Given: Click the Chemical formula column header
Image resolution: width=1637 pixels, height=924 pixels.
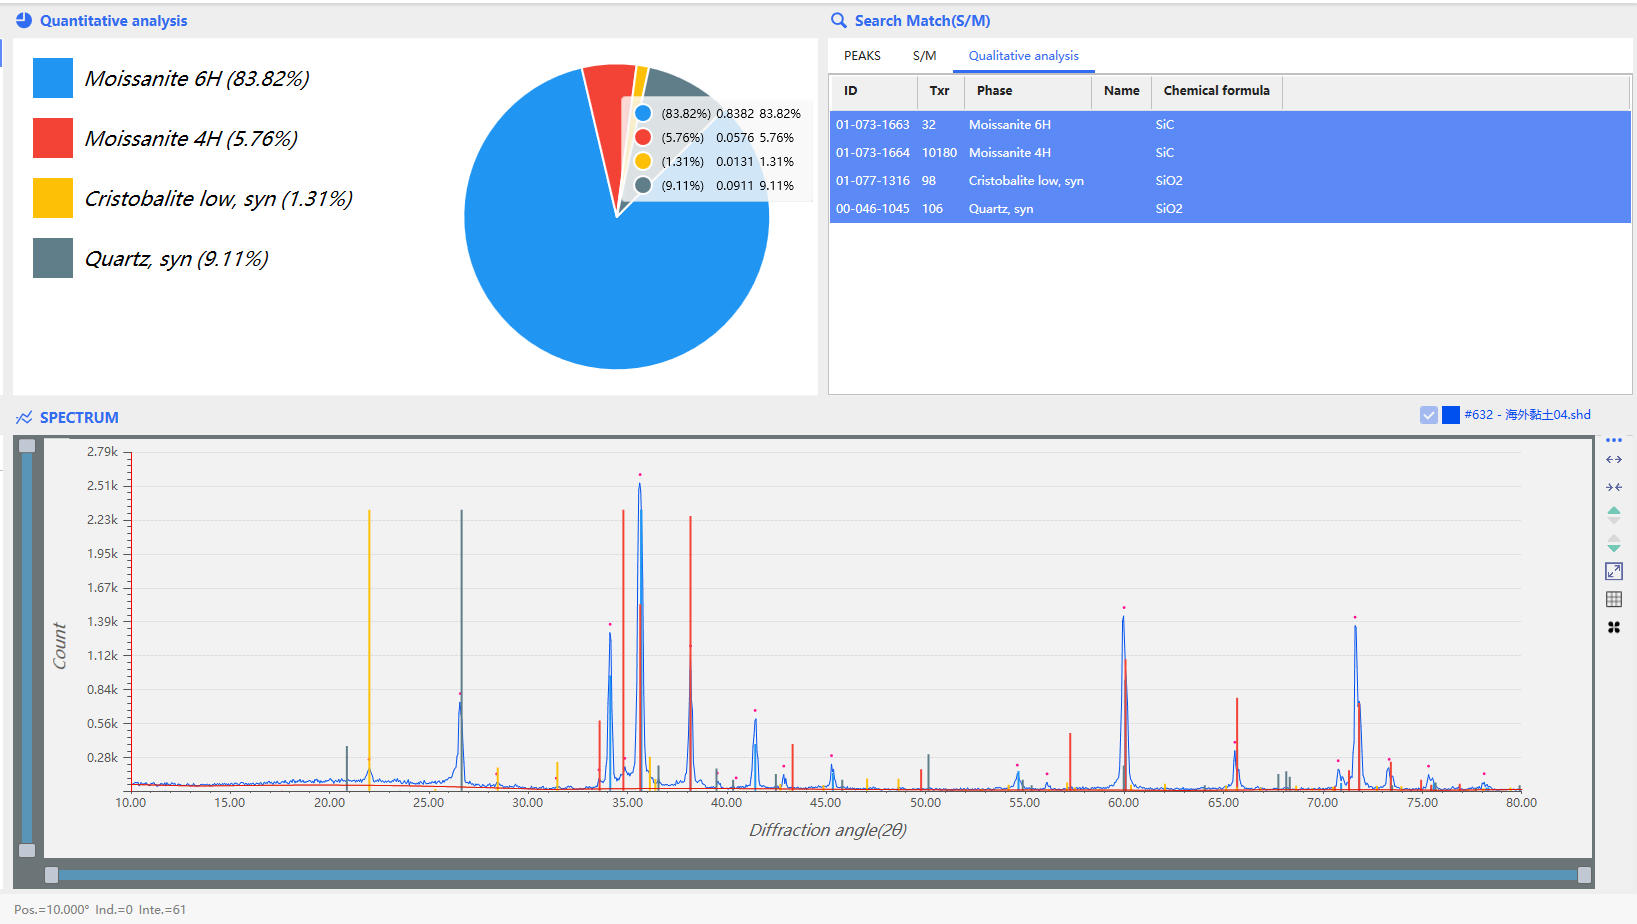Looking at the screenshot, I should (1216, 91).
